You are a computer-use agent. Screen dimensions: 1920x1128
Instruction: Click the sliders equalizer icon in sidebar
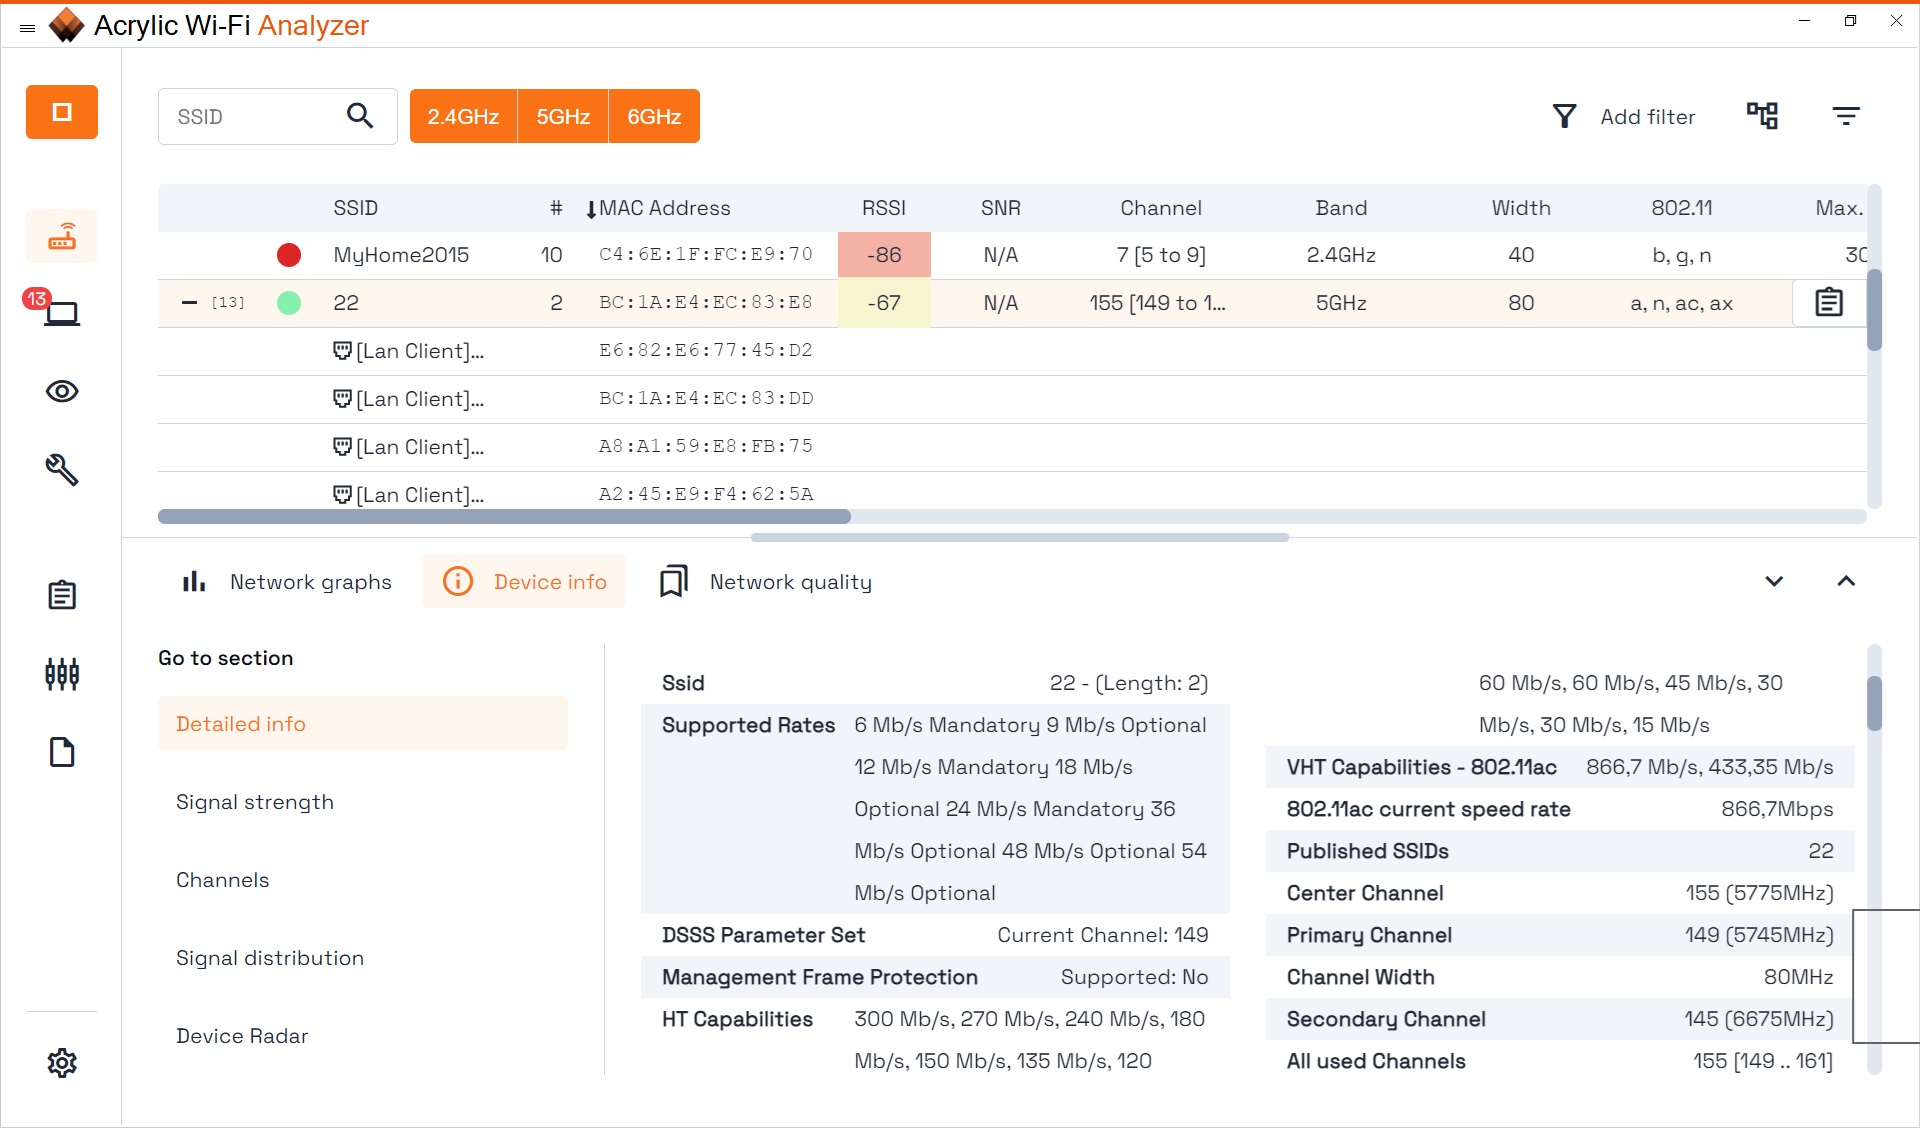coord(62,674)
